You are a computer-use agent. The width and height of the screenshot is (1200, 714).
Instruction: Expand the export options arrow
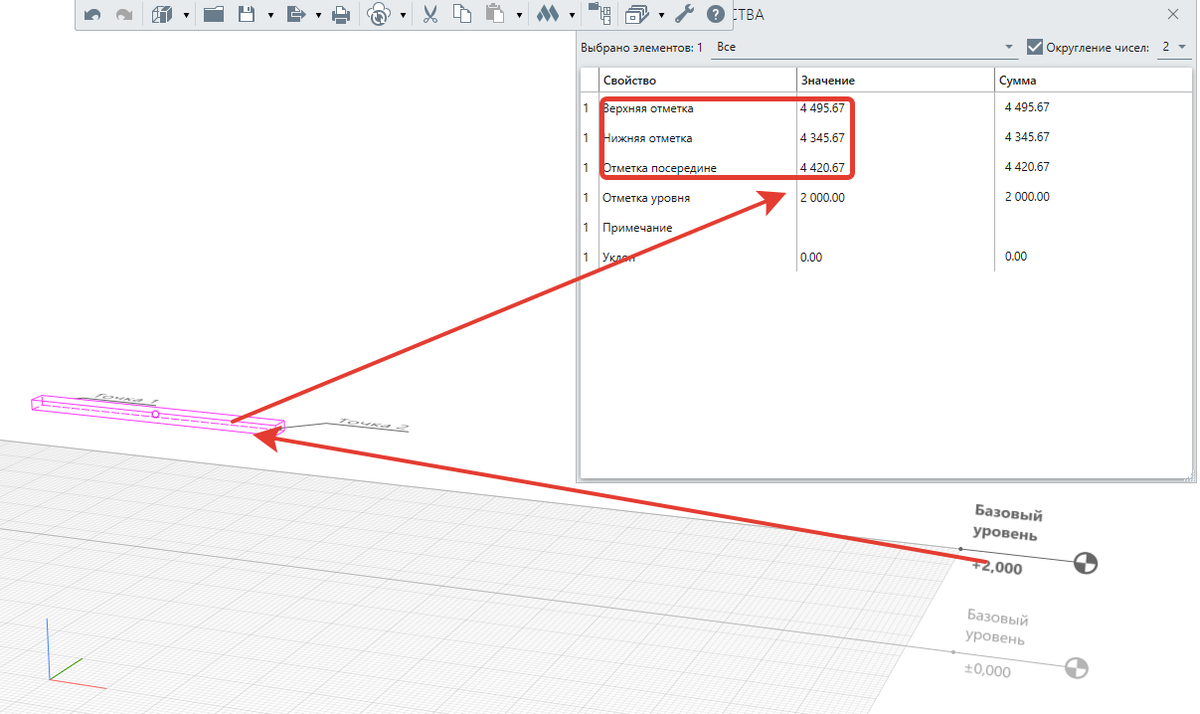318,16
